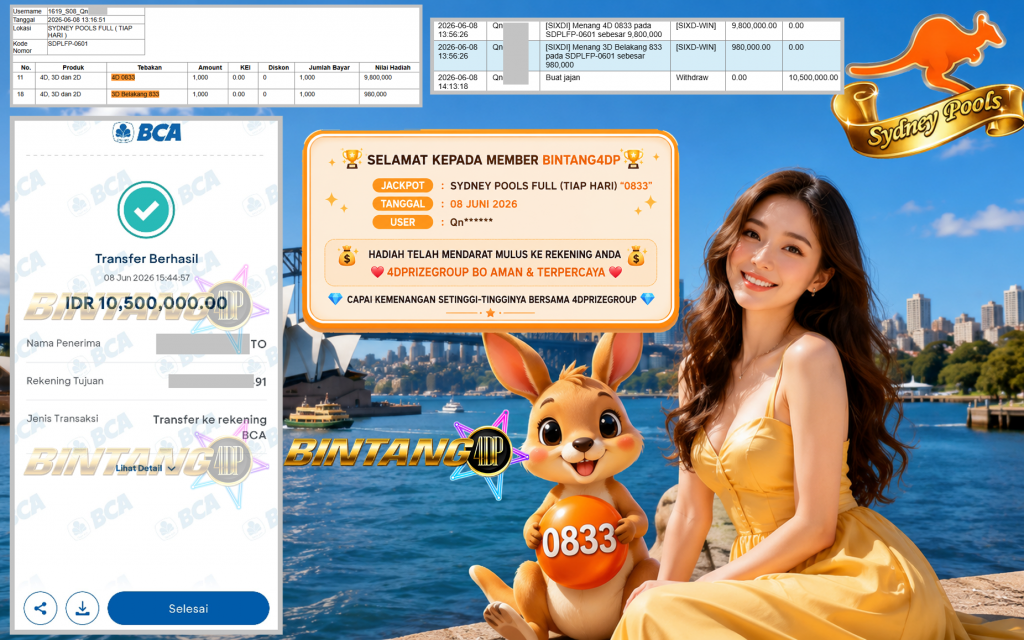Tap the download icon on the BCA receipt
Image resolution: width=1024 pixels, height=640 pixels.
(x=82, y=609)
